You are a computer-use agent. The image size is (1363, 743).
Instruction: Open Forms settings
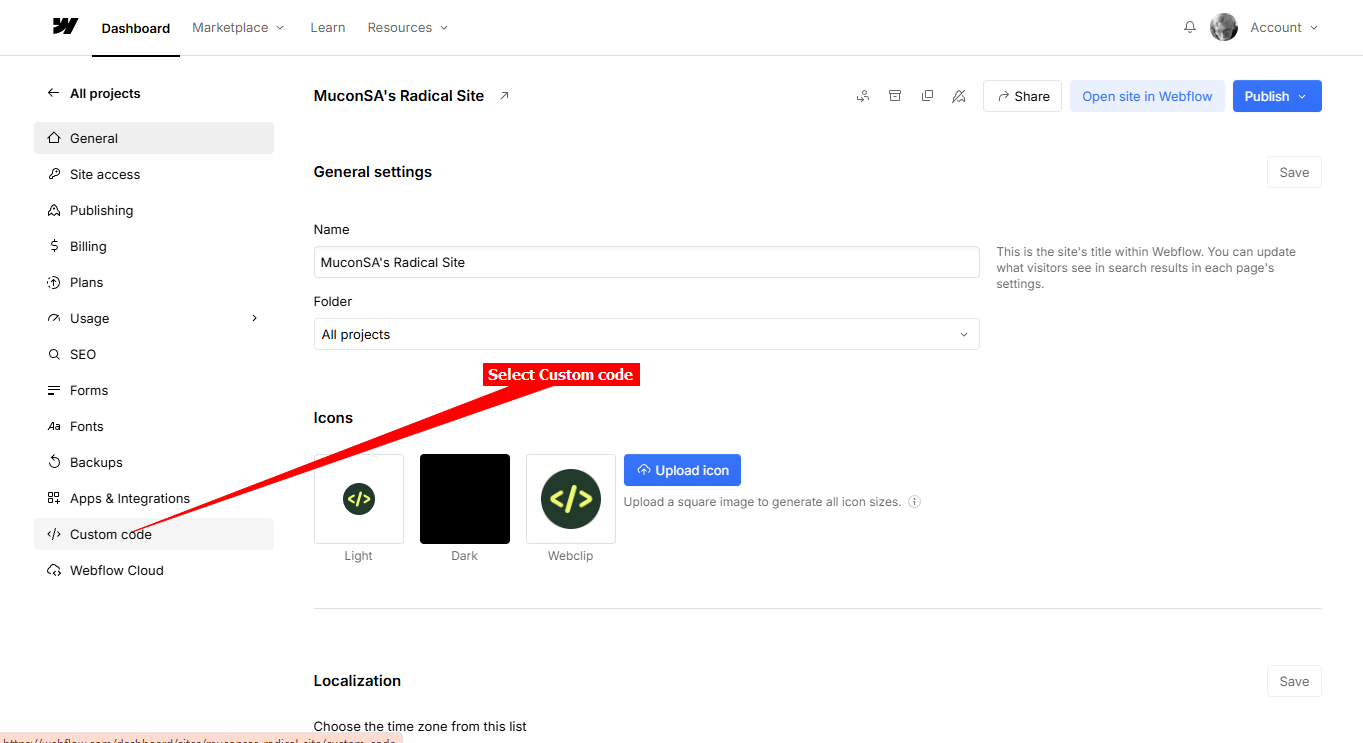pyautogui.click(x=154, y=390)
